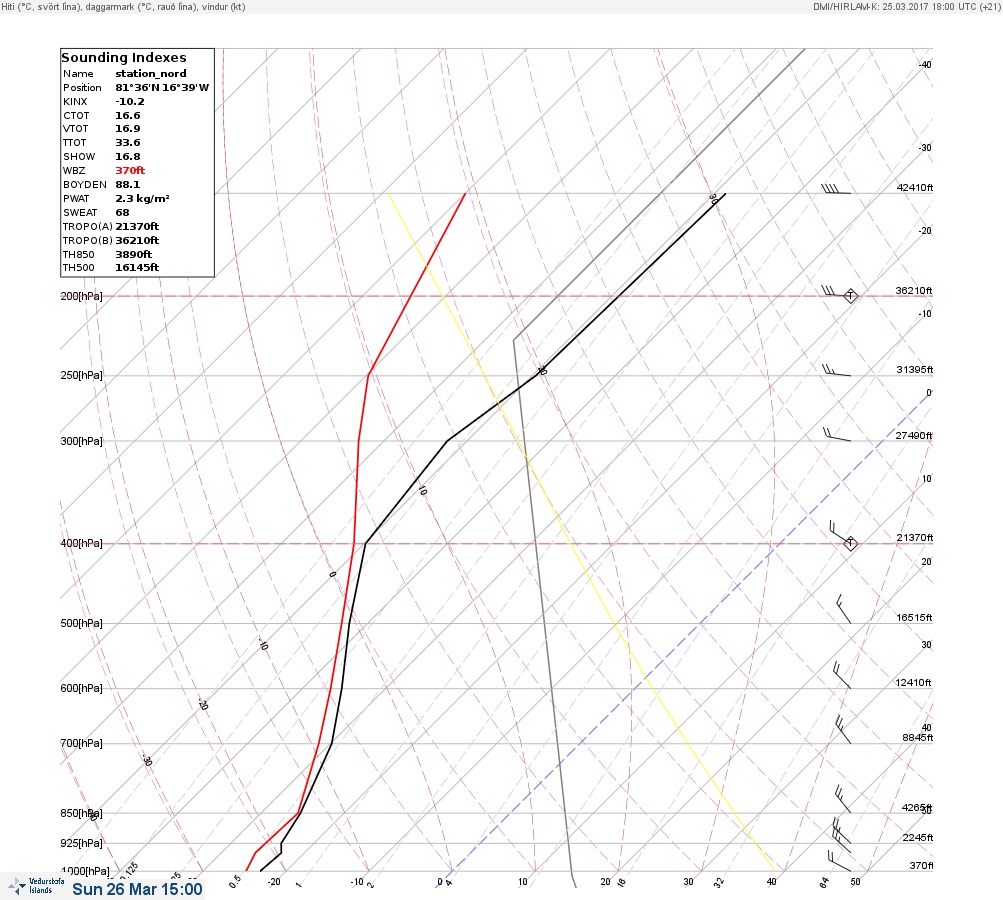Click the 600[hPa] pressure label
The height and width of the screenshot is (900, 1003).
pyautogui.click(x=81, y=689)
